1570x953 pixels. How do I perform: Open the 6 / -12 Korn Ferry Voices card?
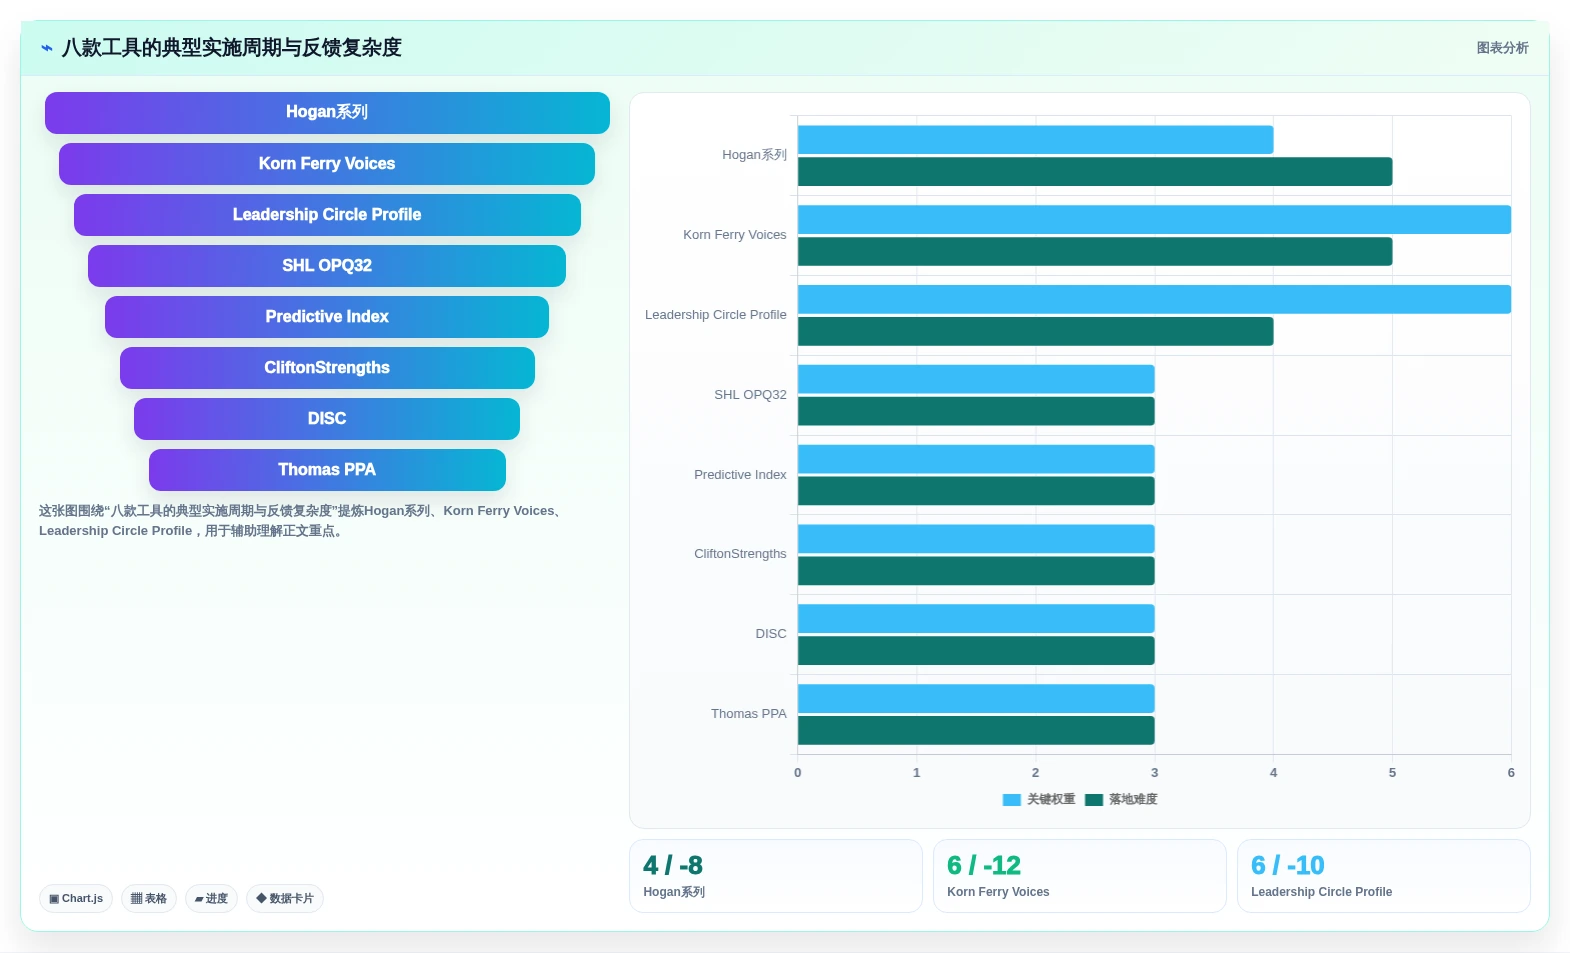tap(1079, 876)
